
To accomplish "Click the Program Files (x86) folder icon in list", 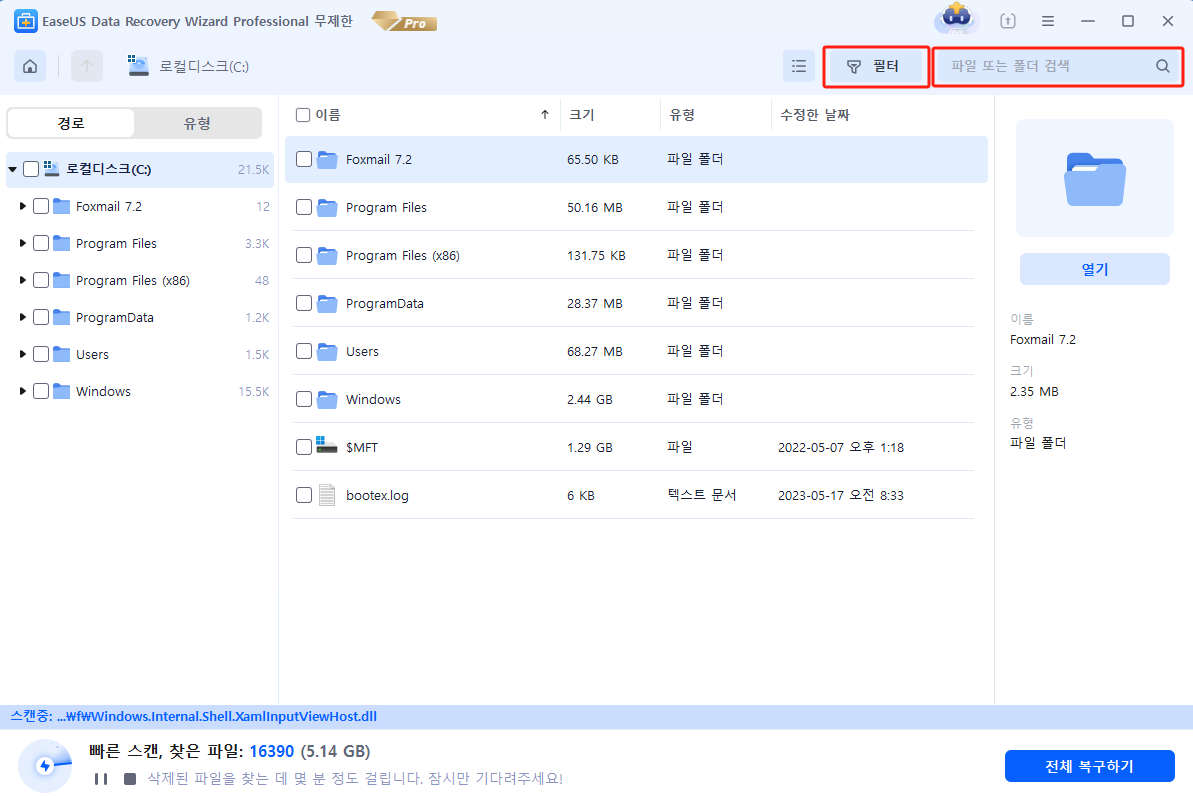I will tap(326, 256).
